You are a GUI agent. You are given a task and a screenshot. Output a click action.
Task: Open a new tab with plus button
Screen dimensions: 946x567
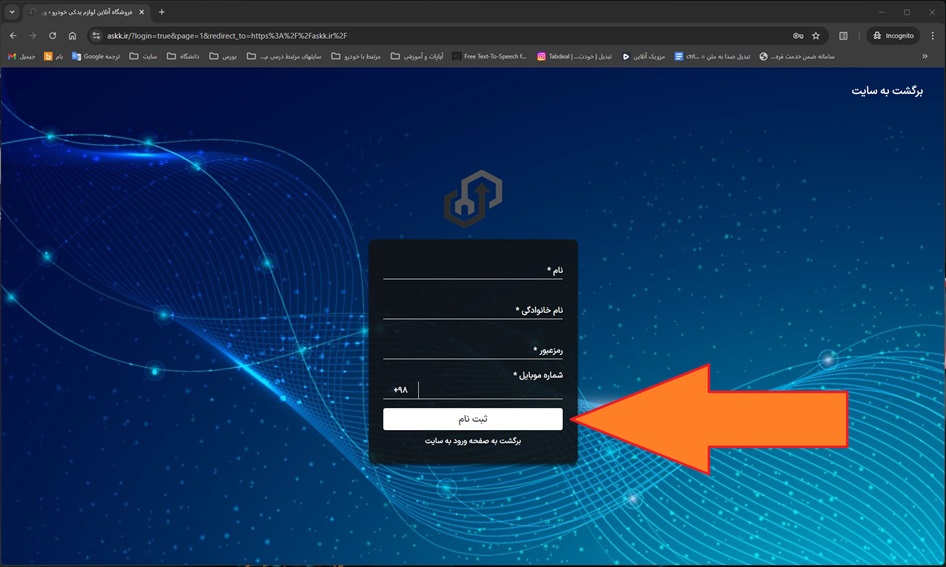(162, 12)
